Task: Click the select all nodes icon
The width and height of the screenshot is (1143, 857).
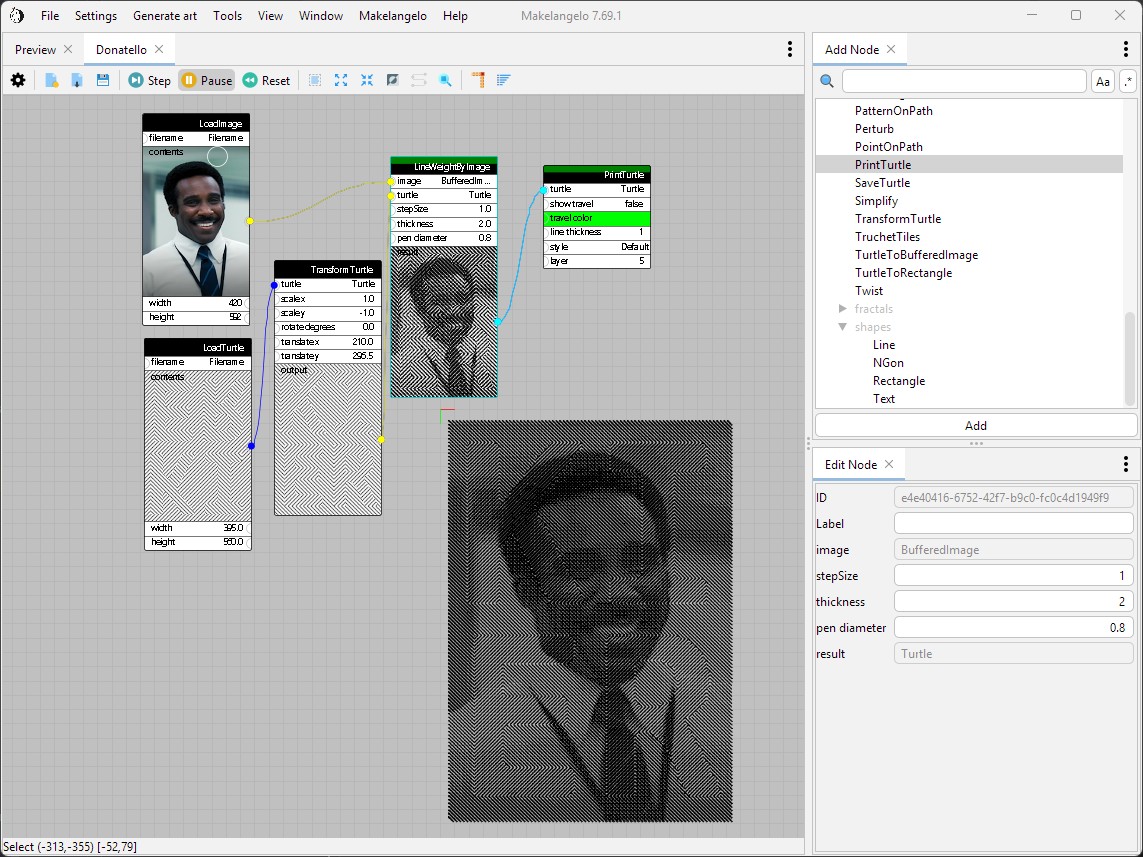Action: pyautogui.click(x=315, y=80)
